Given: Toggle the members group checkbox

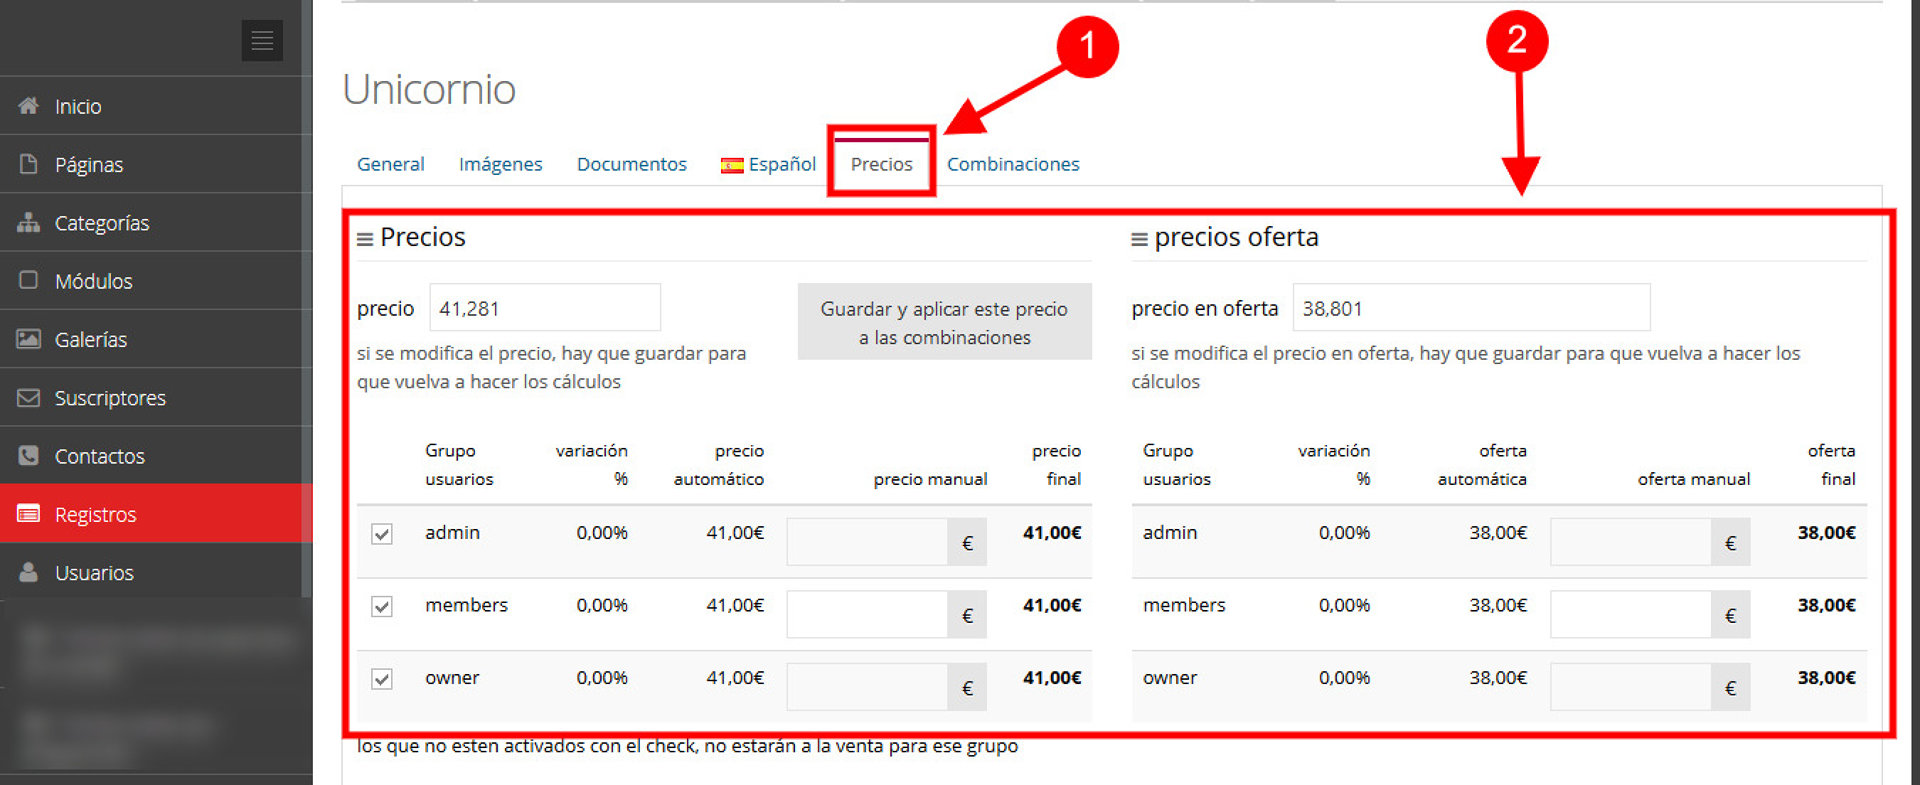Looking at the screenshot, I should tap(382, 606).
